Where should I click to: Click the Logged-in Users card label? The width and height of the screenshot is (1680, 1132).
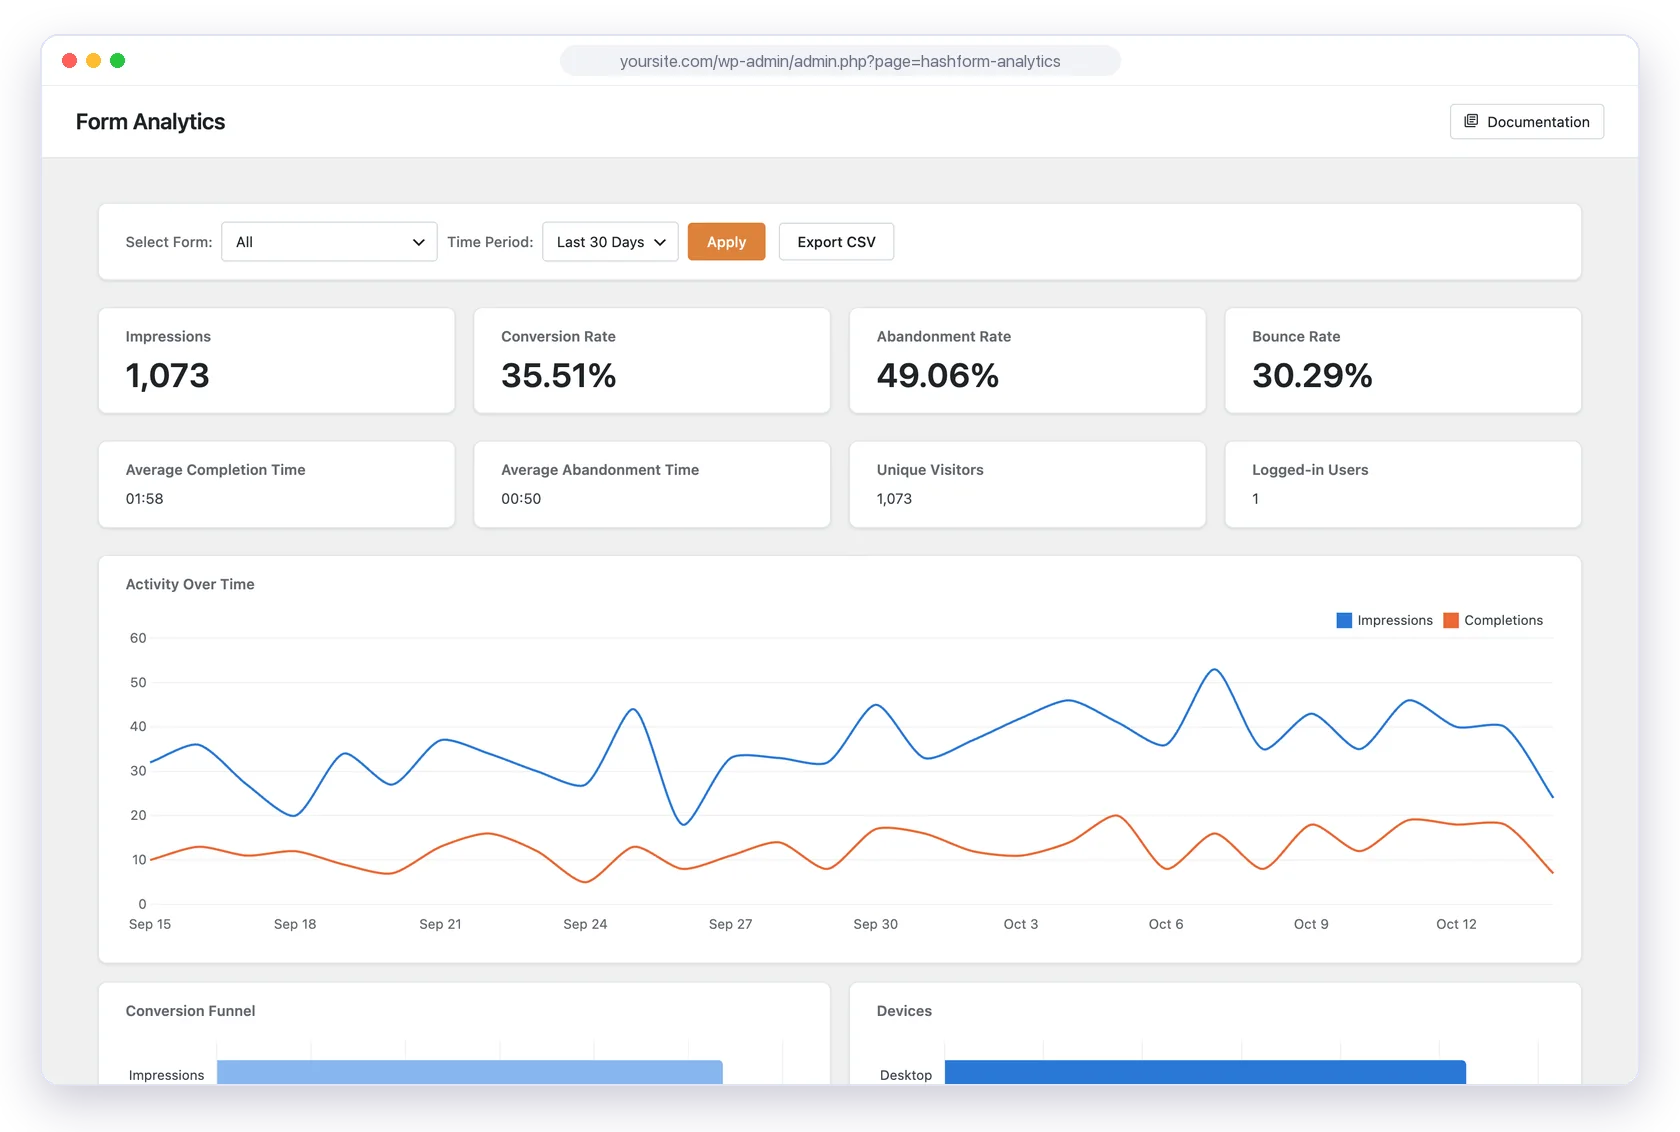pyautogui.click(x=1310, y=470)
